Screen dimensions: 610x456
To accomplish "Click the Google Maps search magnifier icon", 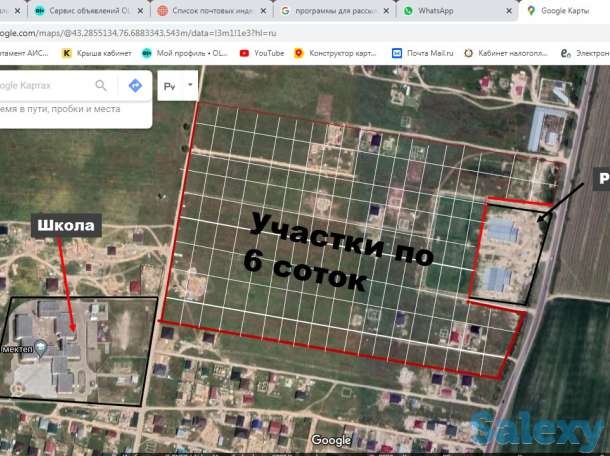I will (101, 85).
